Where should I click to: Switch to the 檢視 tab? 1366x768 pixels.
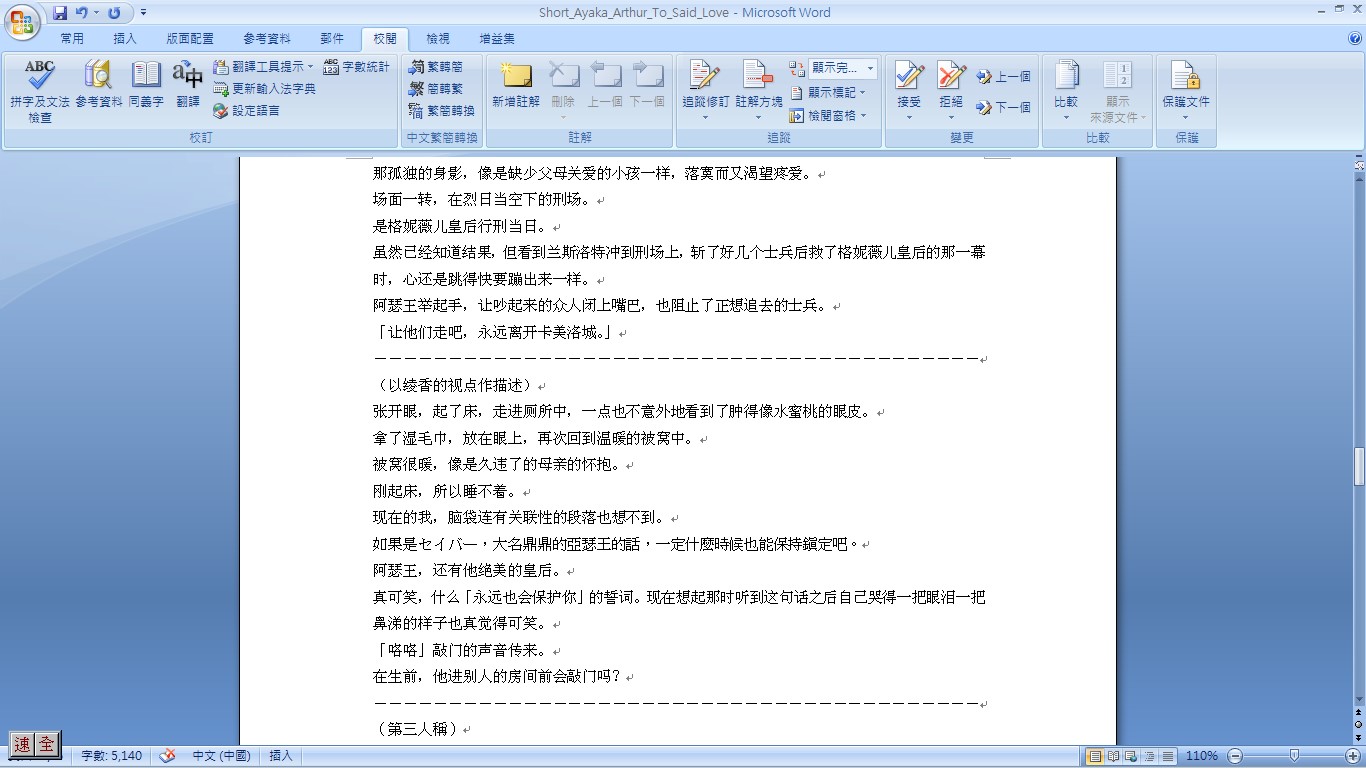tap(438, 39)
